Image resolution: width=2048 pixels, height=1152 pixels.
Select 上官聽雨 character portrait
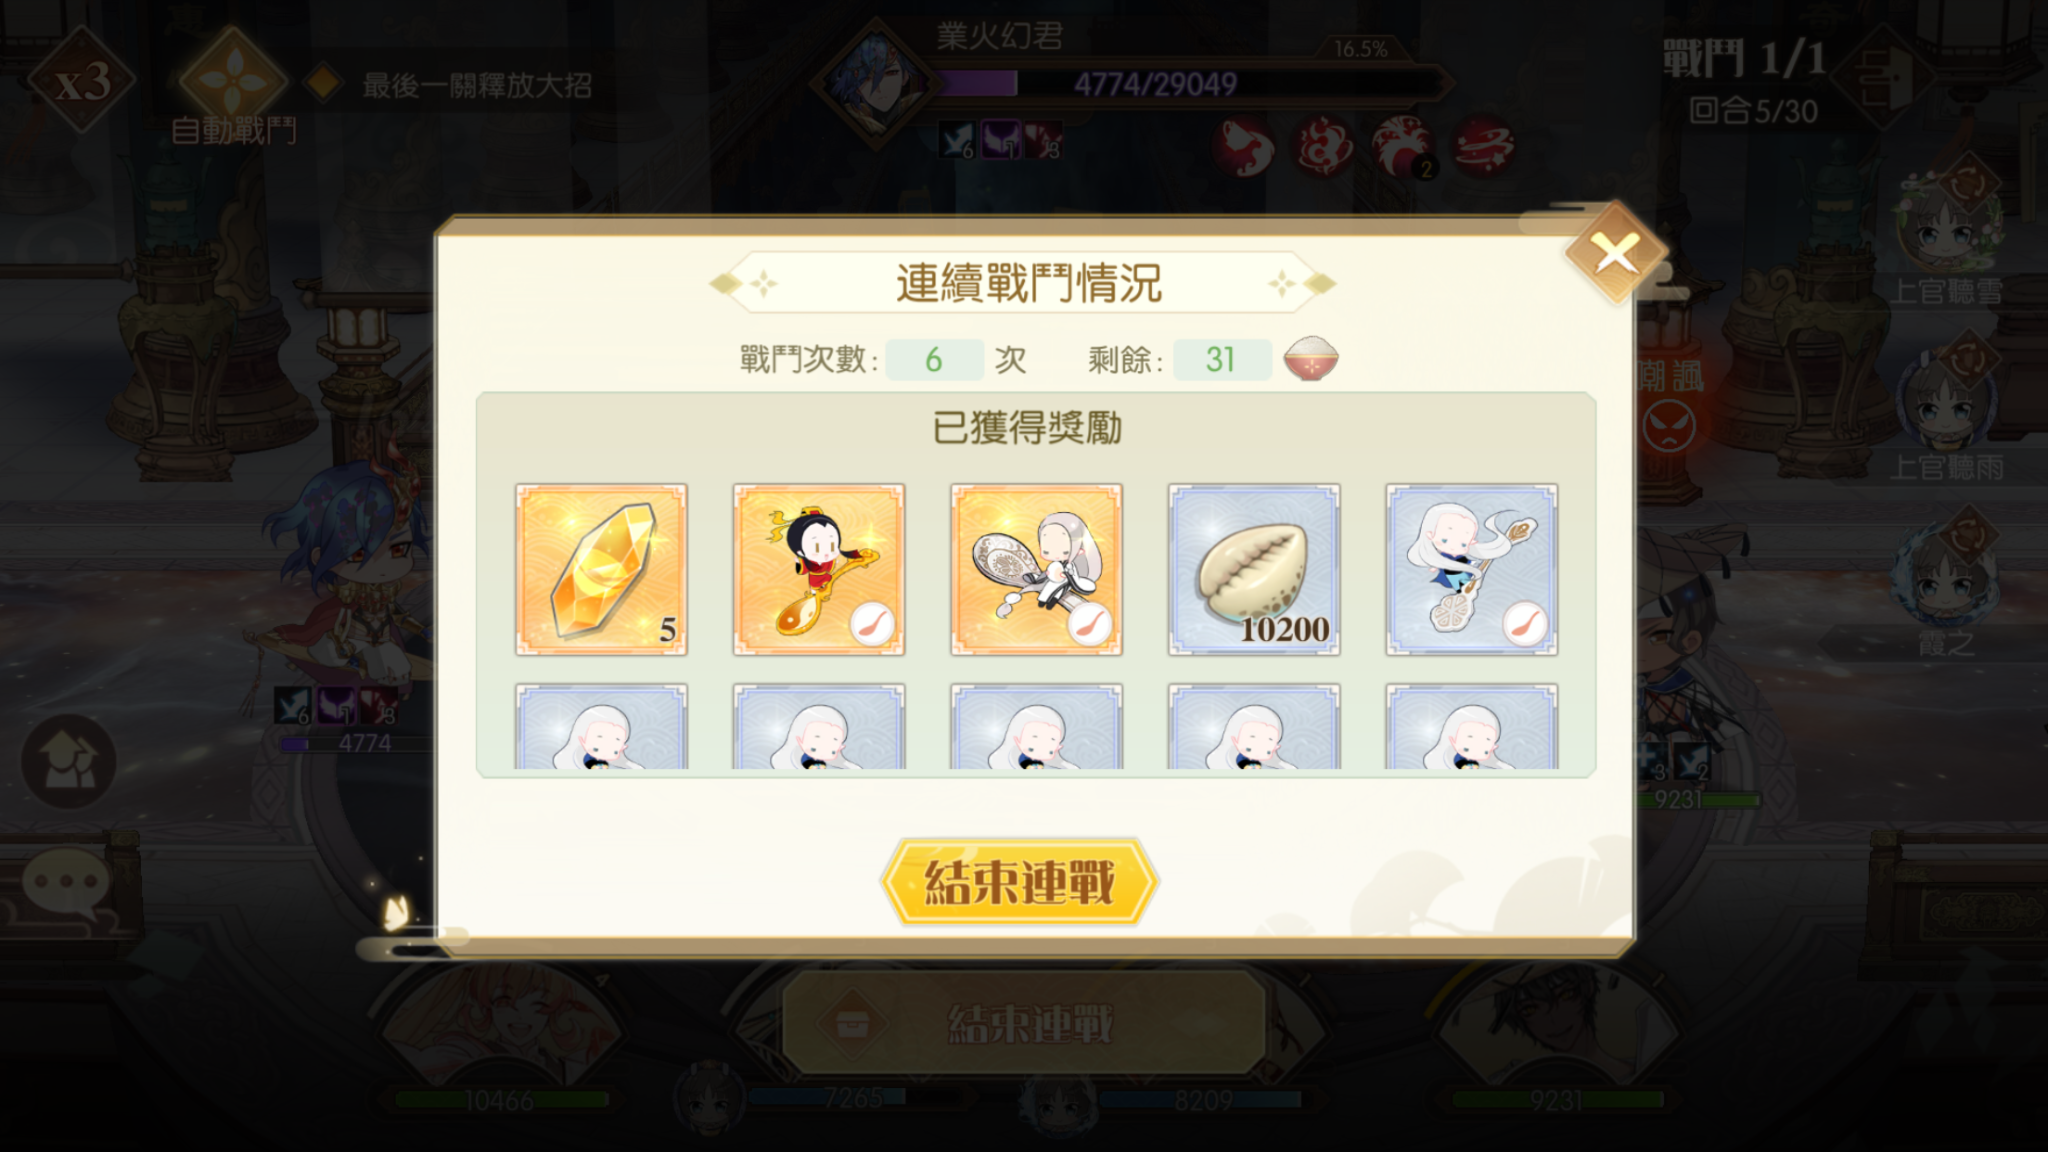pos(1946,412)
